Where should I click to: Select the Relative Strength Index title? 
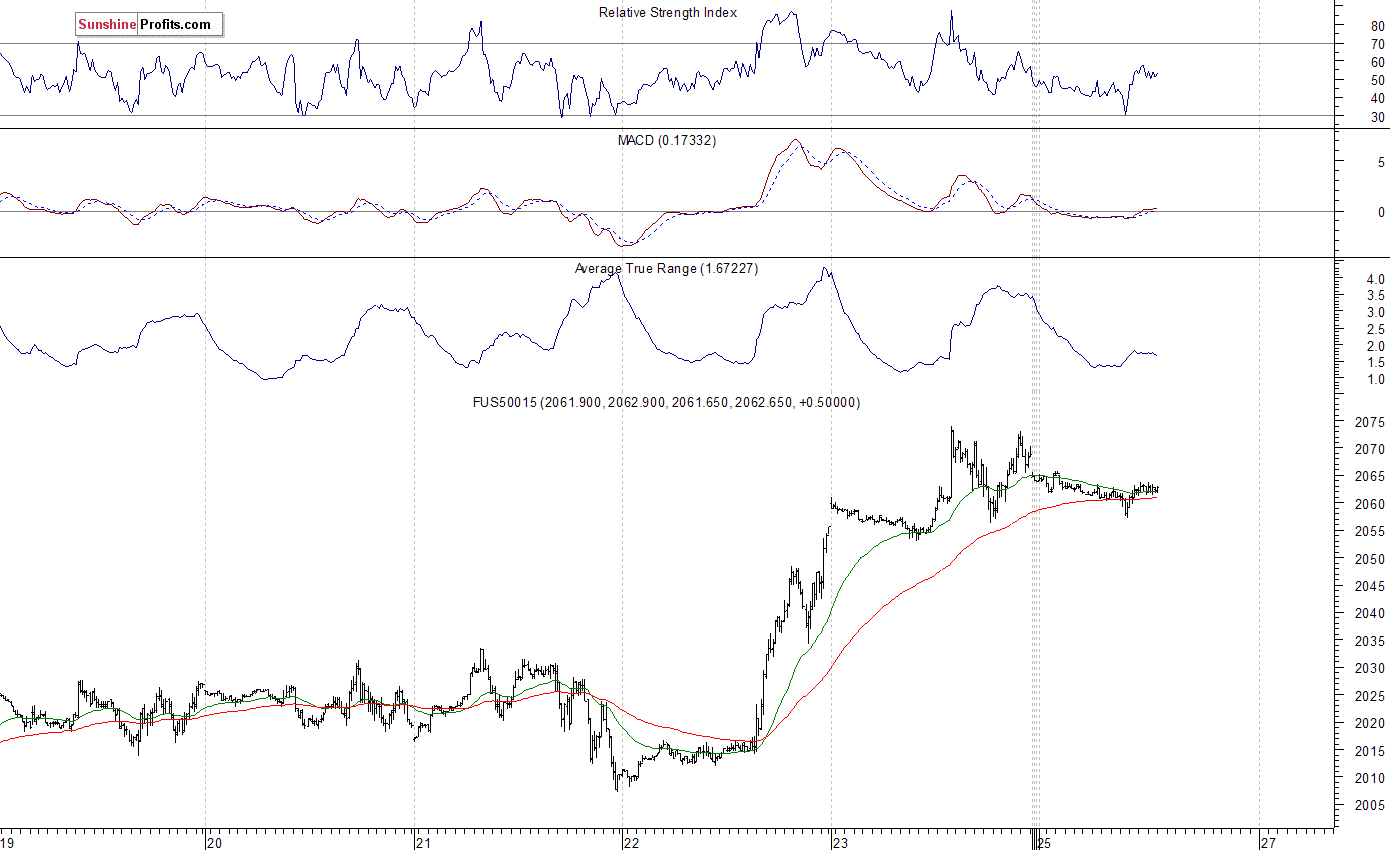coord(668,13)
